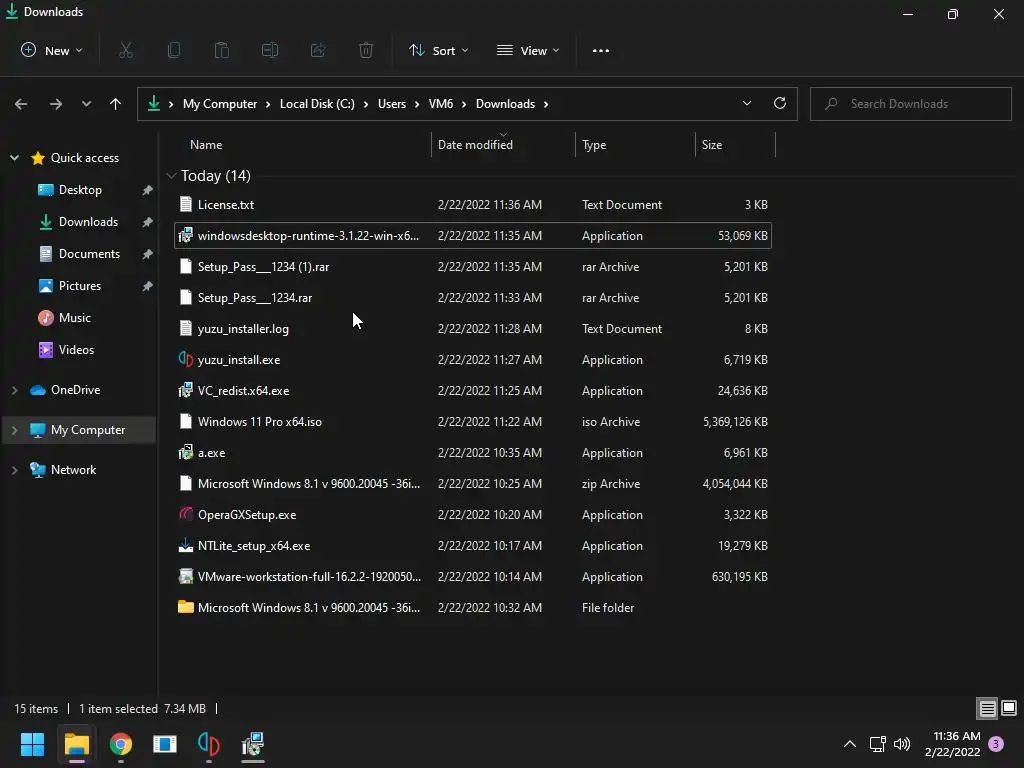Viewport: 1024px width, 768px height.
Task: Click My Computer in address breadcrumb
Action: point(220,104)
